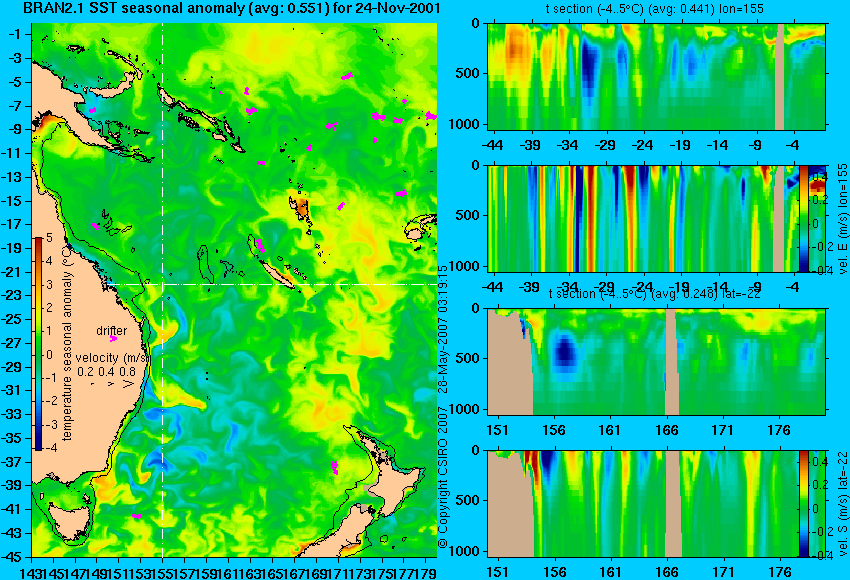Image resolution: width=850 pixels, height=580 pixels.
Task: Click the medium velocity arrow under 0.4
Action: click(x=111, y=384)
